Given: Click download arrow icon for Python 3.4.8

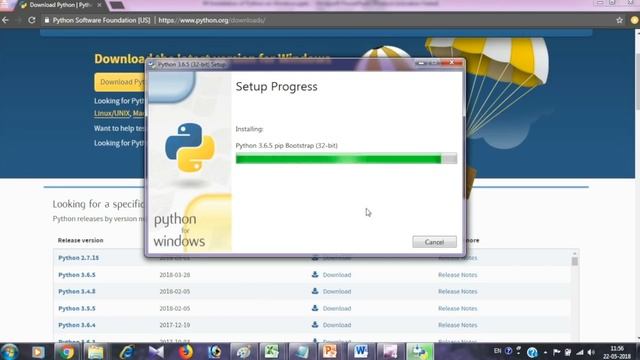Looking at the screenshot, I should (x=315, y=291).
